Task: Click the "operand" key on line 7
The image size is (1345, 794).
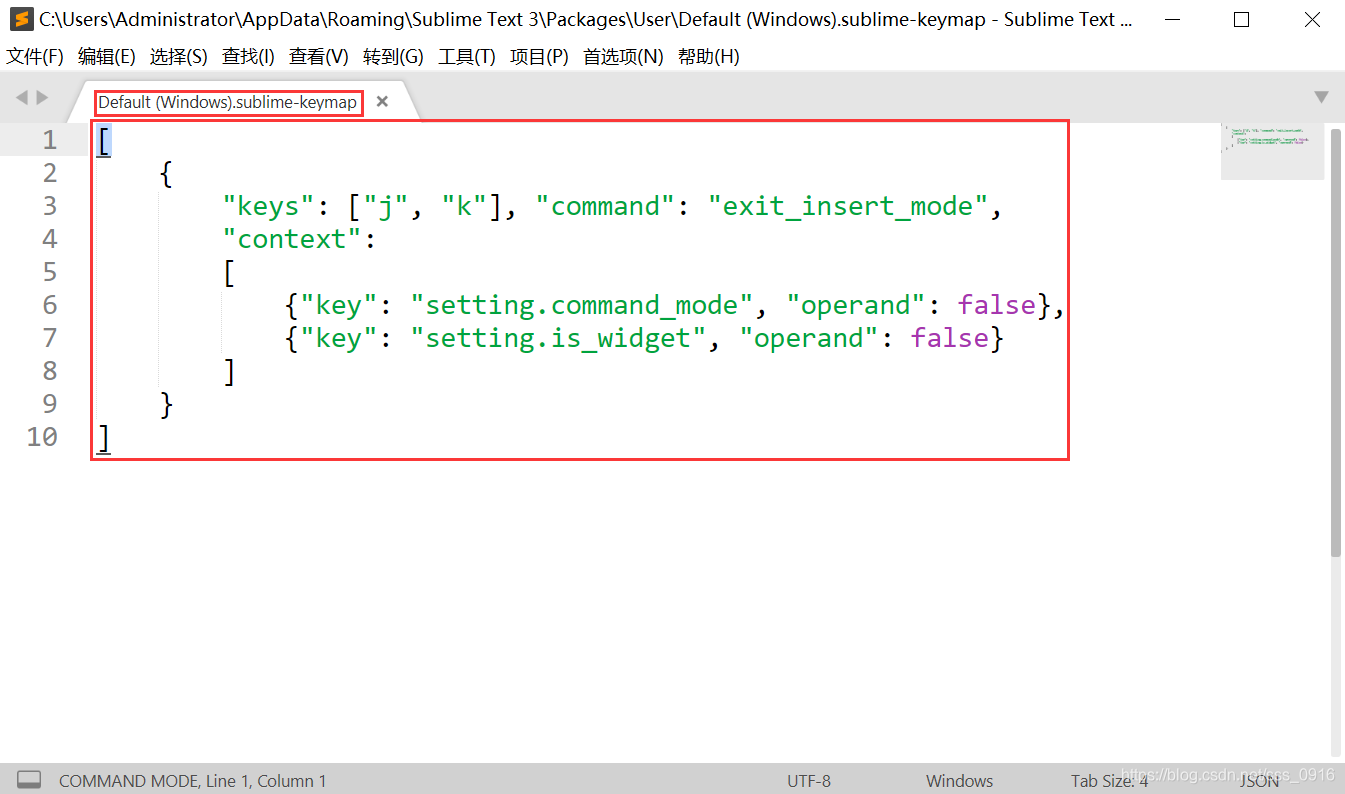Action: click(x=809, y=338)
